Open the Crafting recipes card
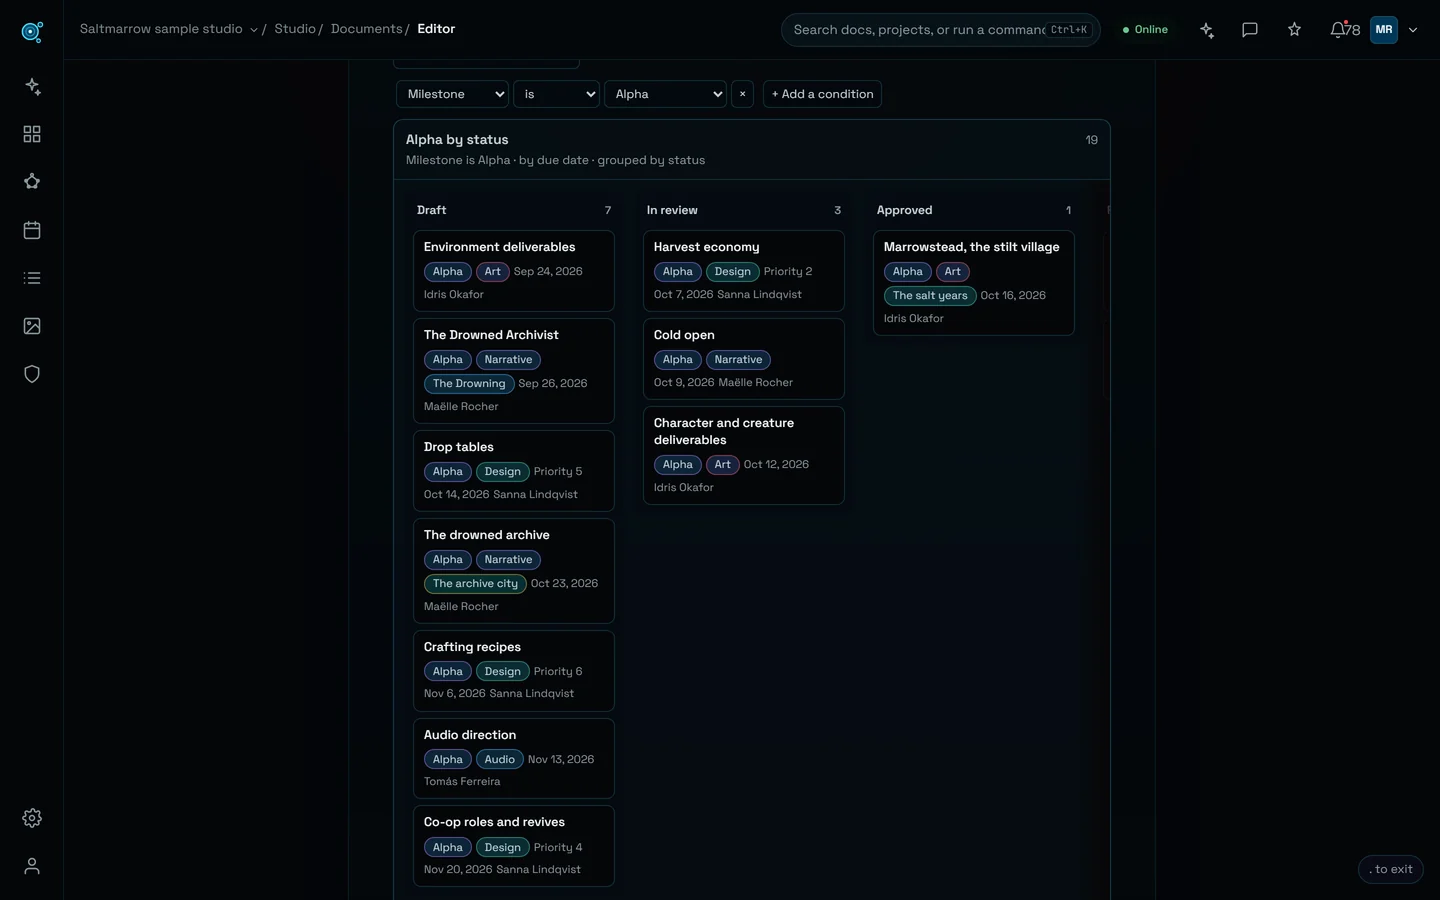This screenshot has width=1440, height=900. tap(514, 671)
